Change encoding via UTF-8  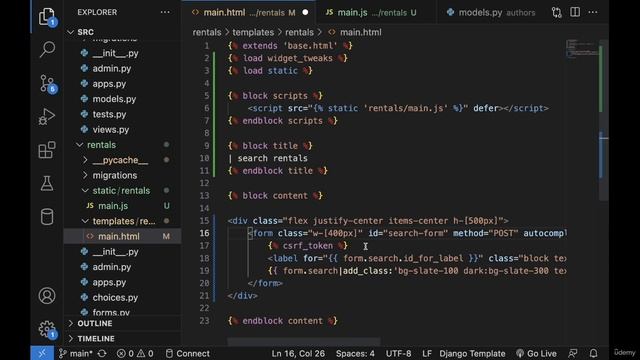pos(398,353)
